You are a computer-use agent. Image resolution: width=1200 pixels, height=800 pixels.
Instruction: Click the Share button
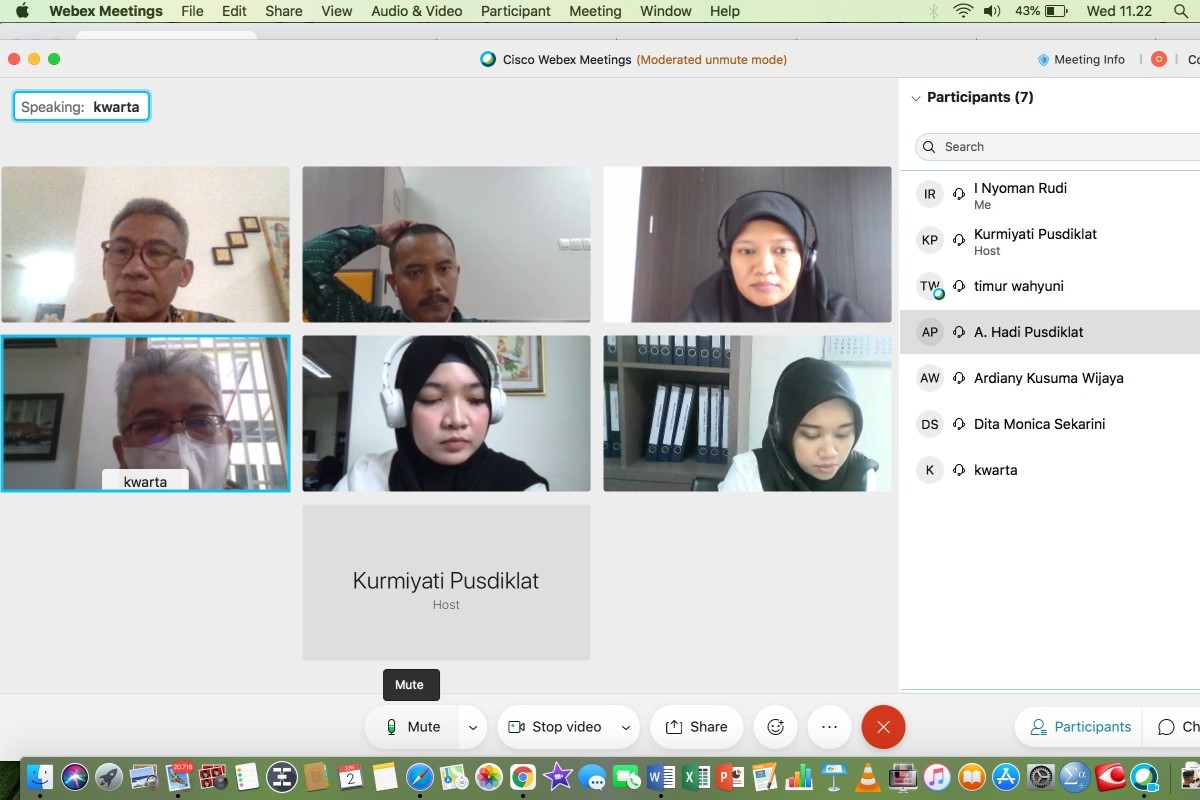point(696,727)
